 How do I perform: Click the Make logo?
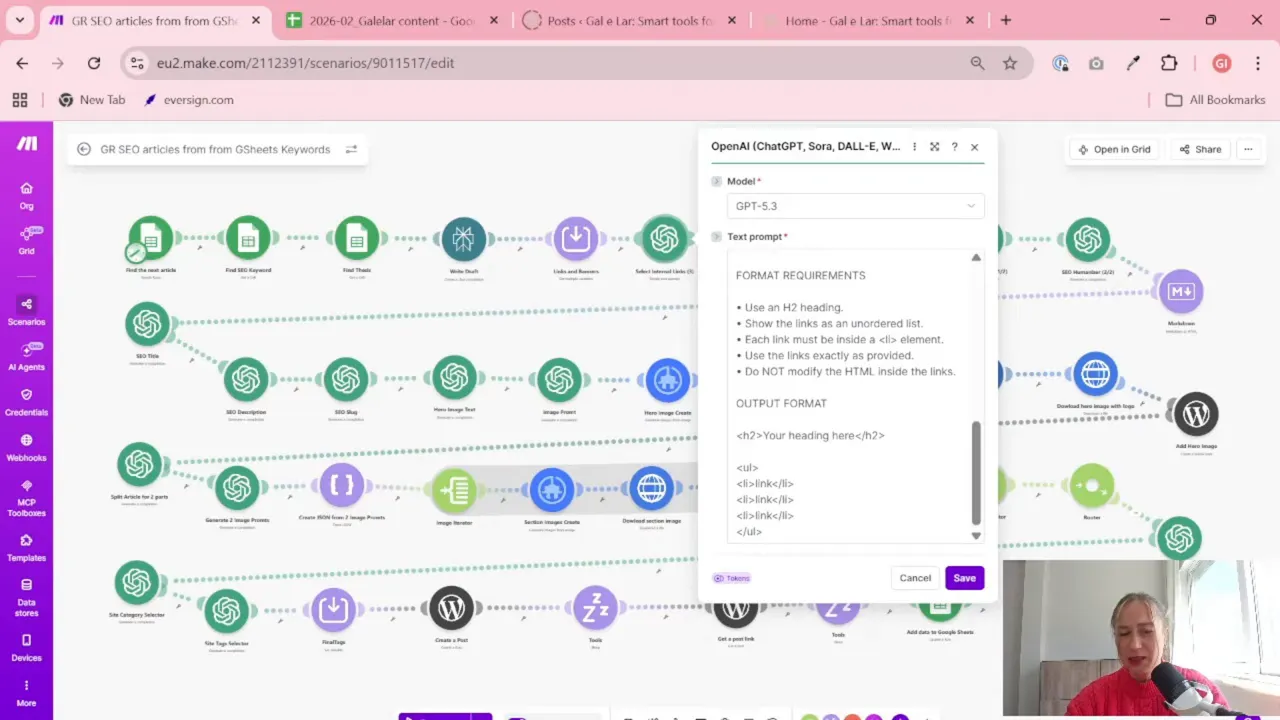[x=27, y=143]
